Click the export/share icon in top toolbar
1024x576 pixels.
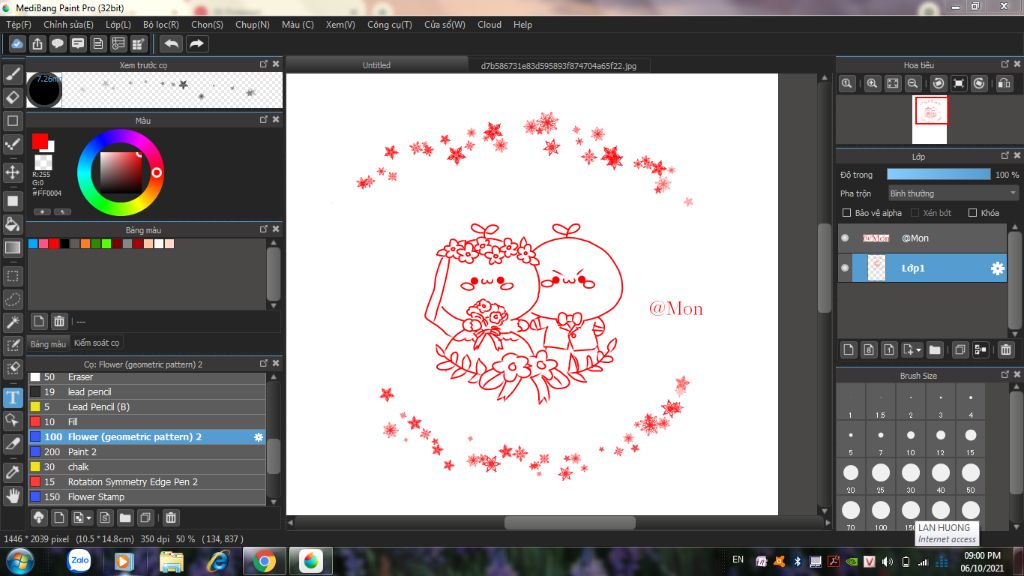pos(37,44)
